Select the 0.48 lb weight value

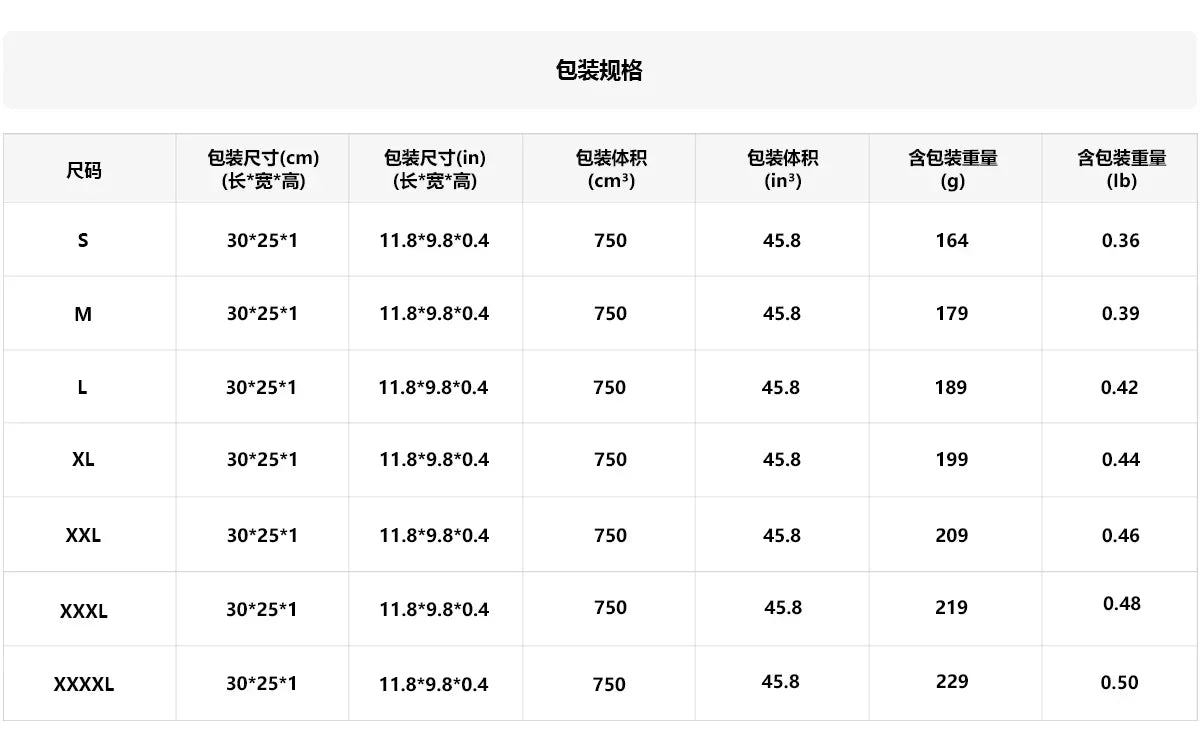(x=1121, y=604)
